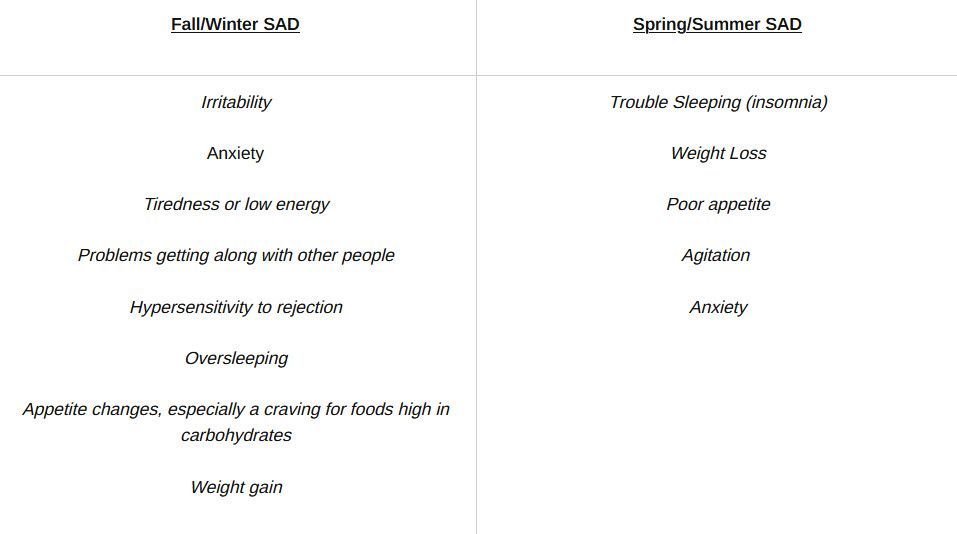957x534 pixels.
Task: Click Anxiety in the Spring/Summer column
Action: pos(718,307)
